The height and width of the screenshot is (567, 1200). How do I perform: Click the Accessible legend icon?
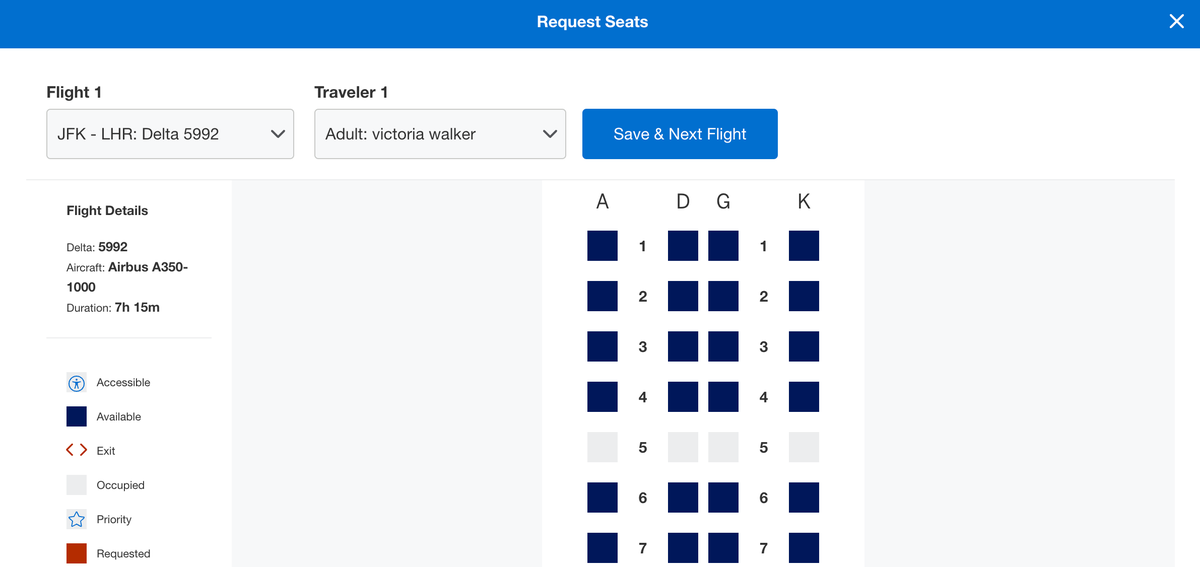[76, 383]
